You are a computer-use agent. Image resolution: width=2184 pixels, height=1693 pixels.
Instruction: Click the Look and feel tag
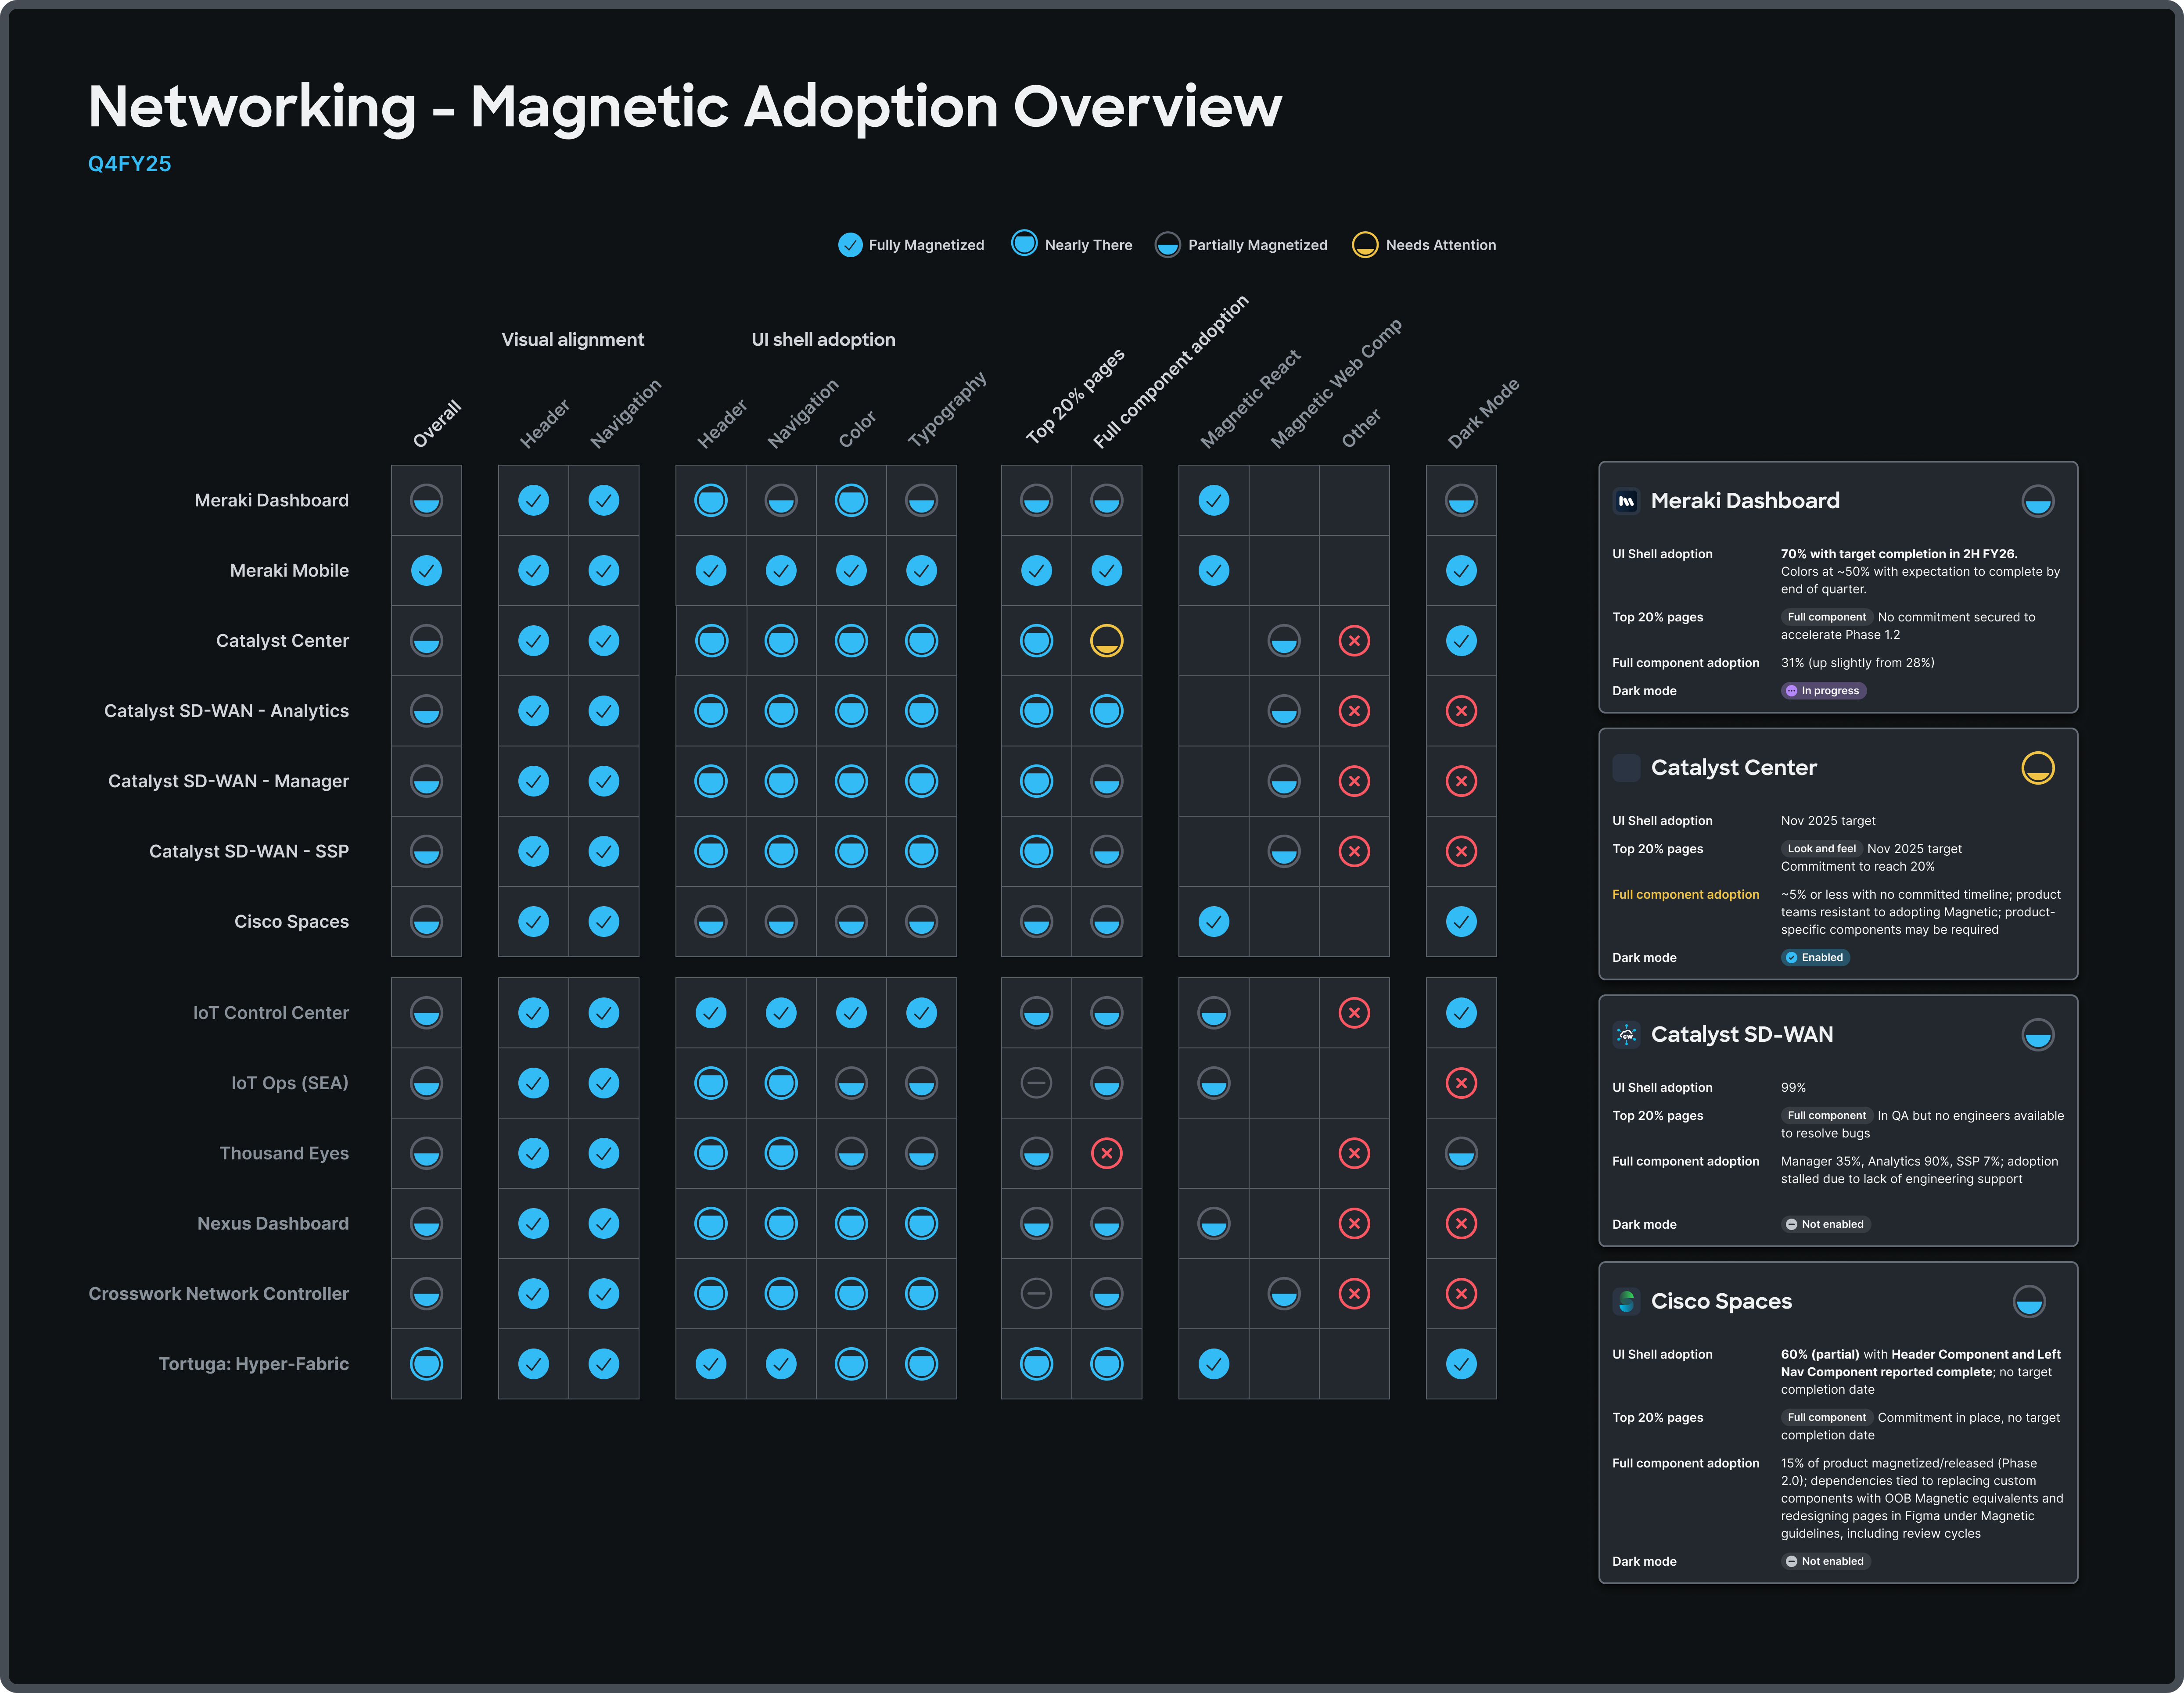tap(1821, 849)
